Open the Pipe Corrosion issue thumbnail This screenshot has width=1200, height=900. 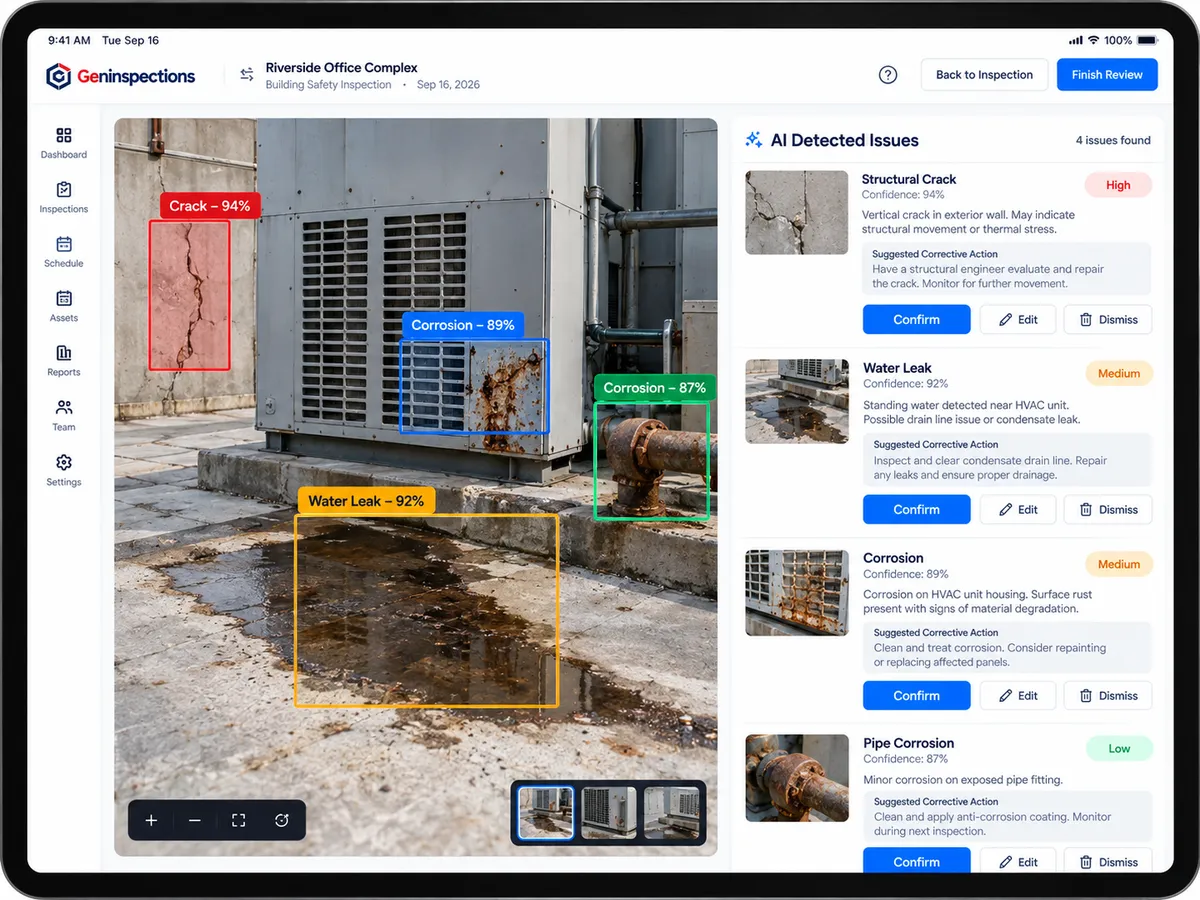pyautogui.click(x=797, y=778)
